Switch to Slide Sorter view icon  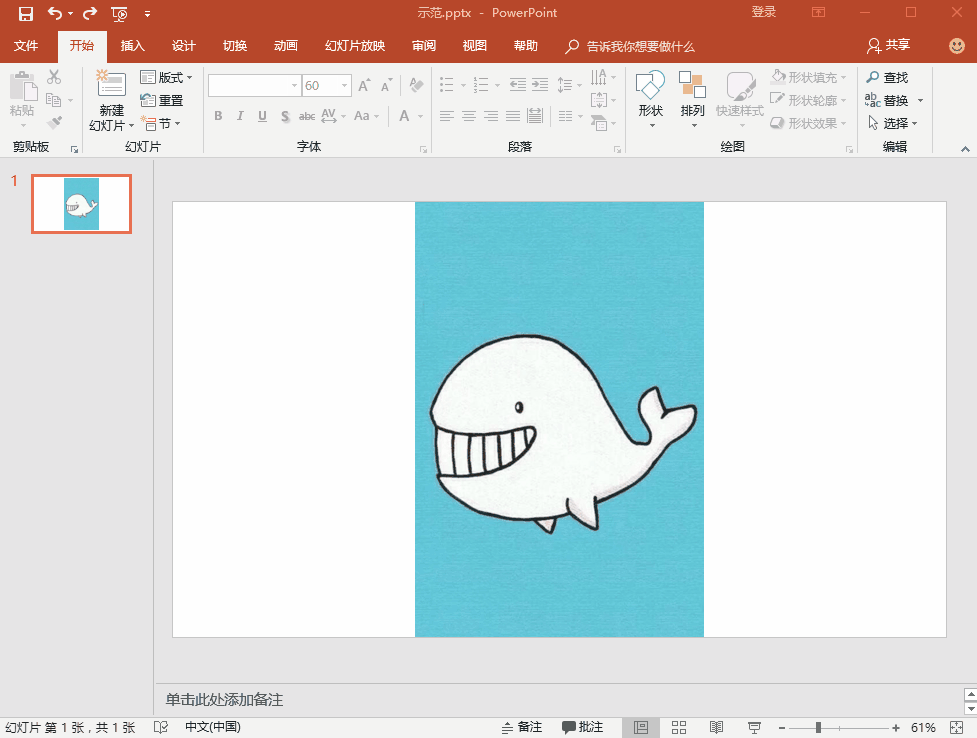click(x=679, y=727)
